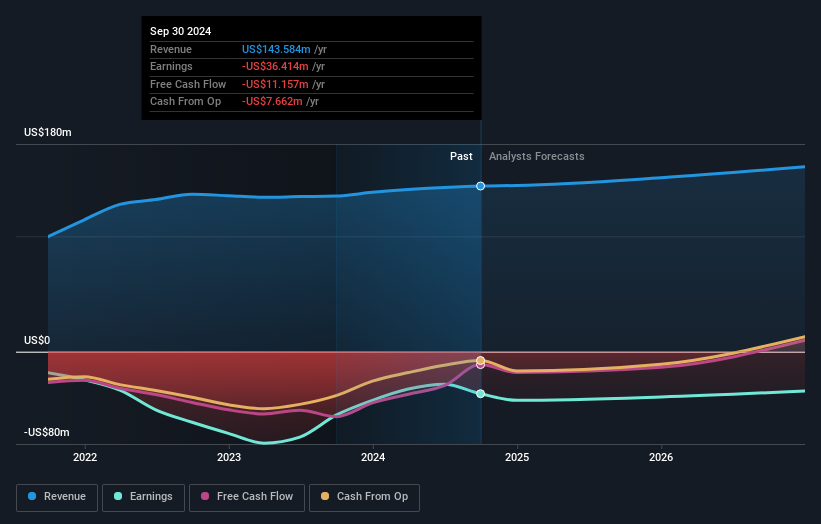Click the US$0 y-axis label
The image size is (821, 524).
[x=37, y=340]
